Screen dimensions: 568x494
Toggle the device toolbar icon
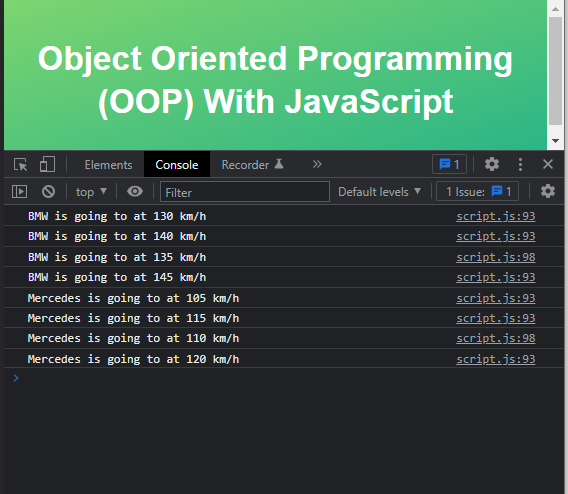click(47, 164)
